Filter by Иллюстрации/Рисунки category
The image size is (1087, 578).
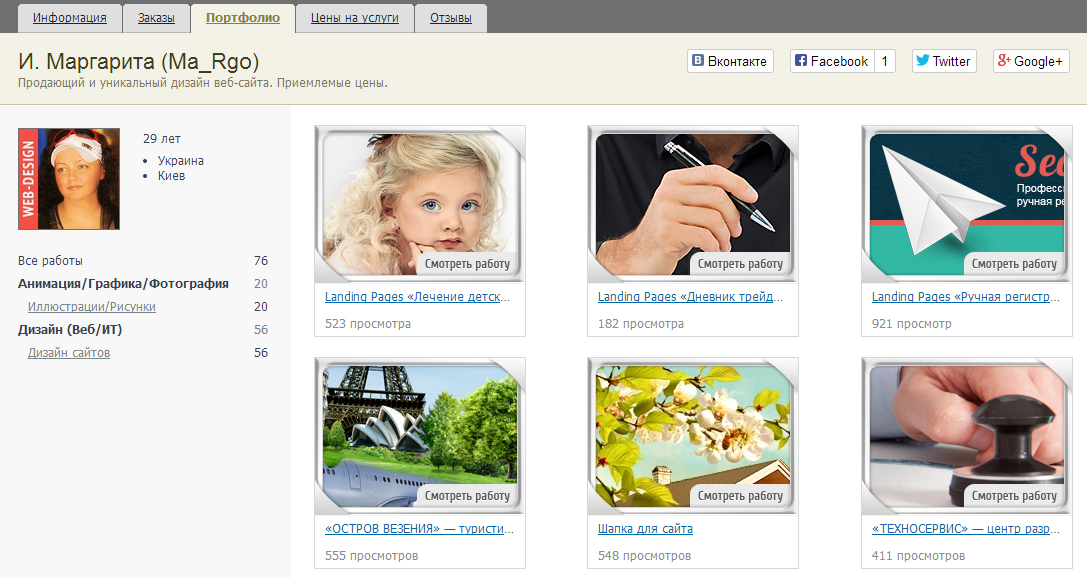click(x=92, y=307)
